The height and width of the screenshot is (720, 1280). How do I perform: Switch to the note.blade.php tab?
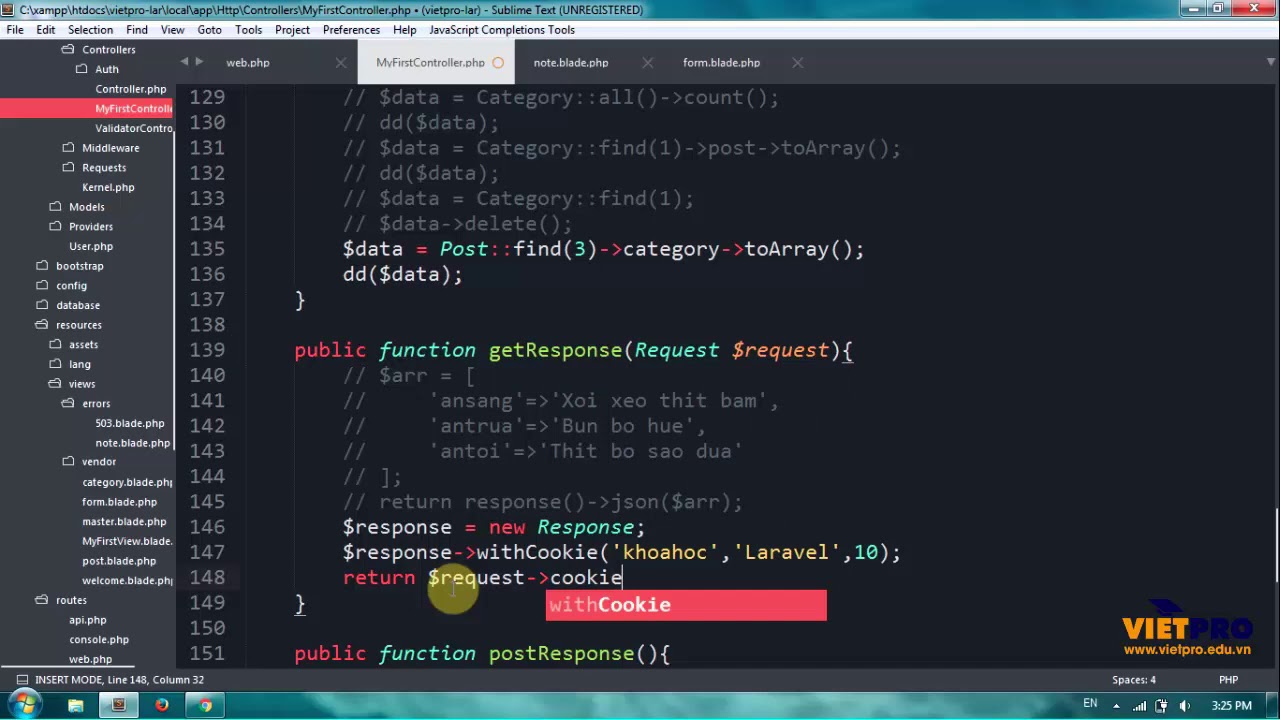point(571,63)
